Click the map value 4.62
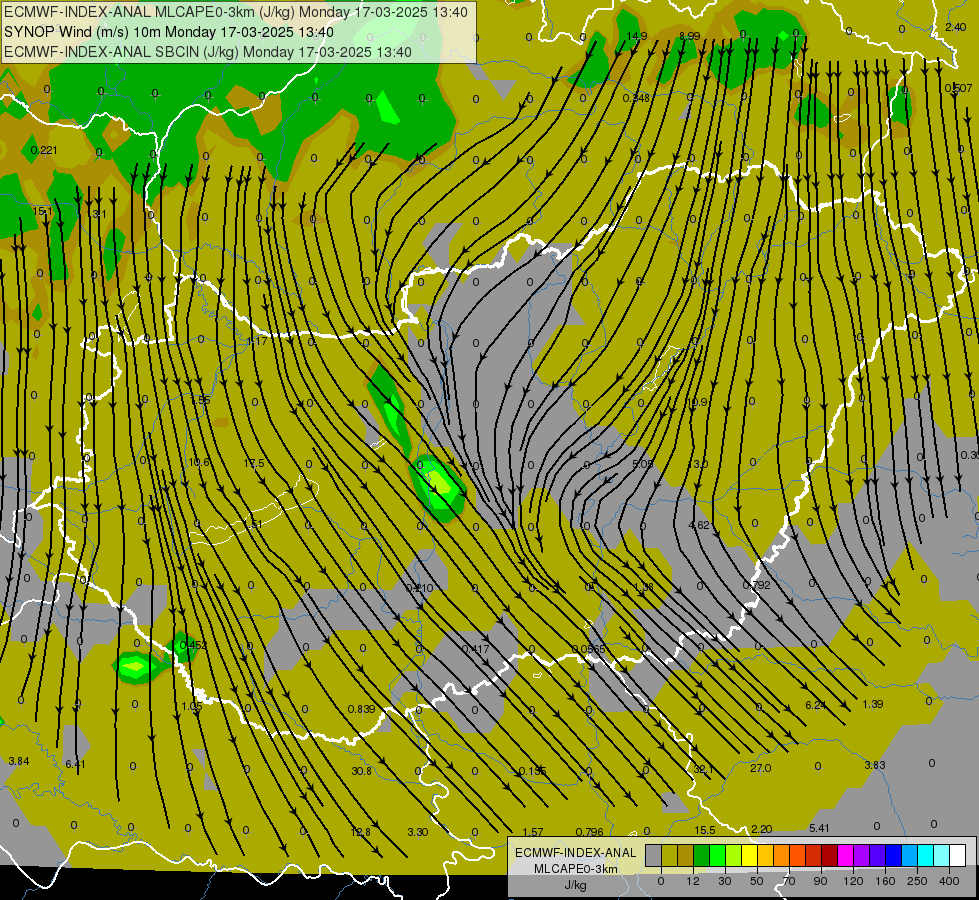The height and width of the screenshot is (900, 979). (699, 525)
